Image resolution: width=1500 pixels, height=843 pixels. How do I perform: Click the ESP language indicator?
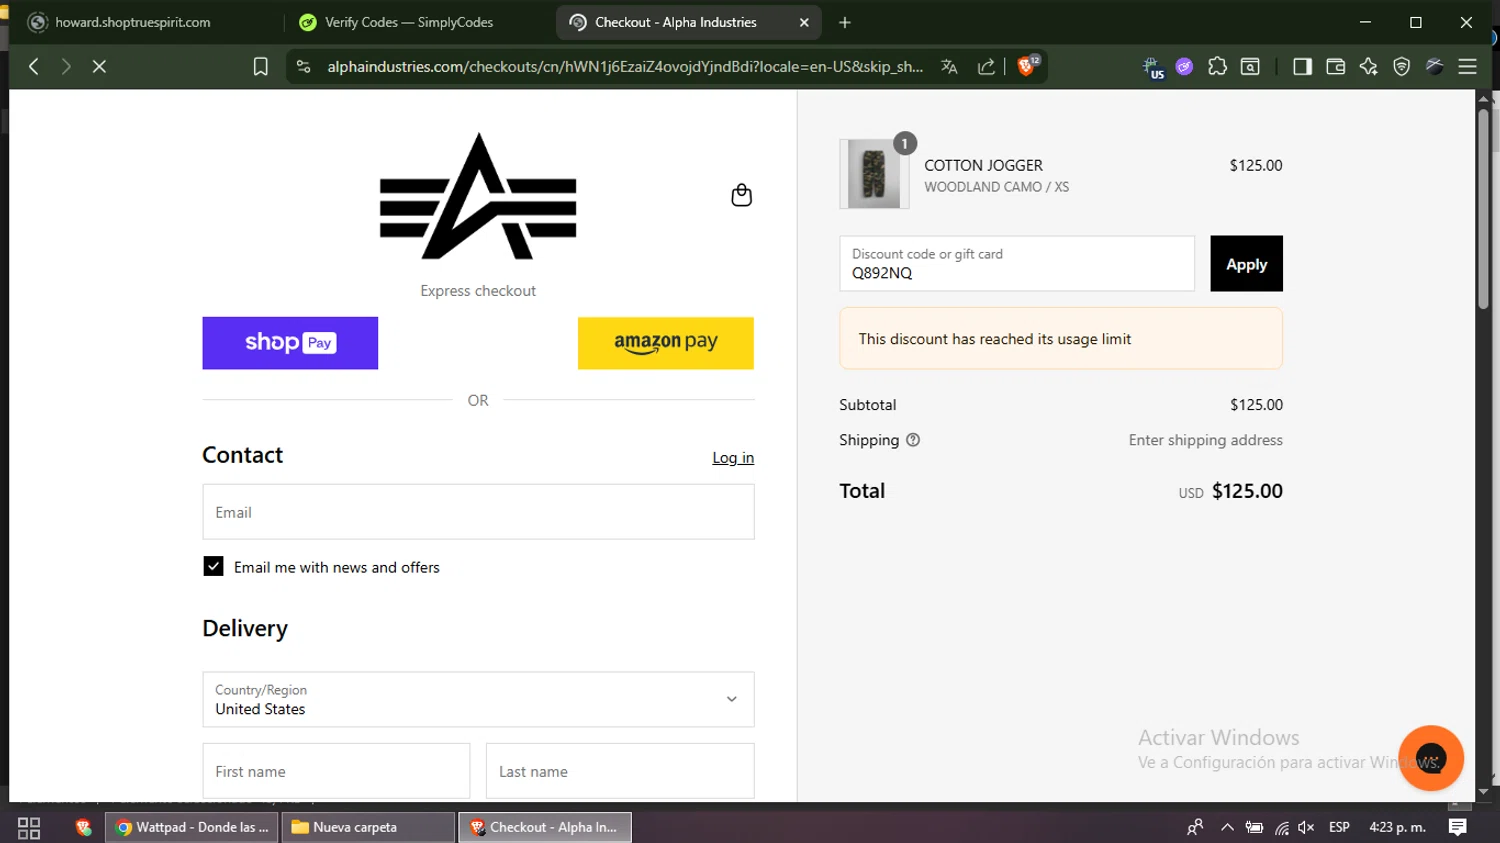click(x=1339, y=827)
